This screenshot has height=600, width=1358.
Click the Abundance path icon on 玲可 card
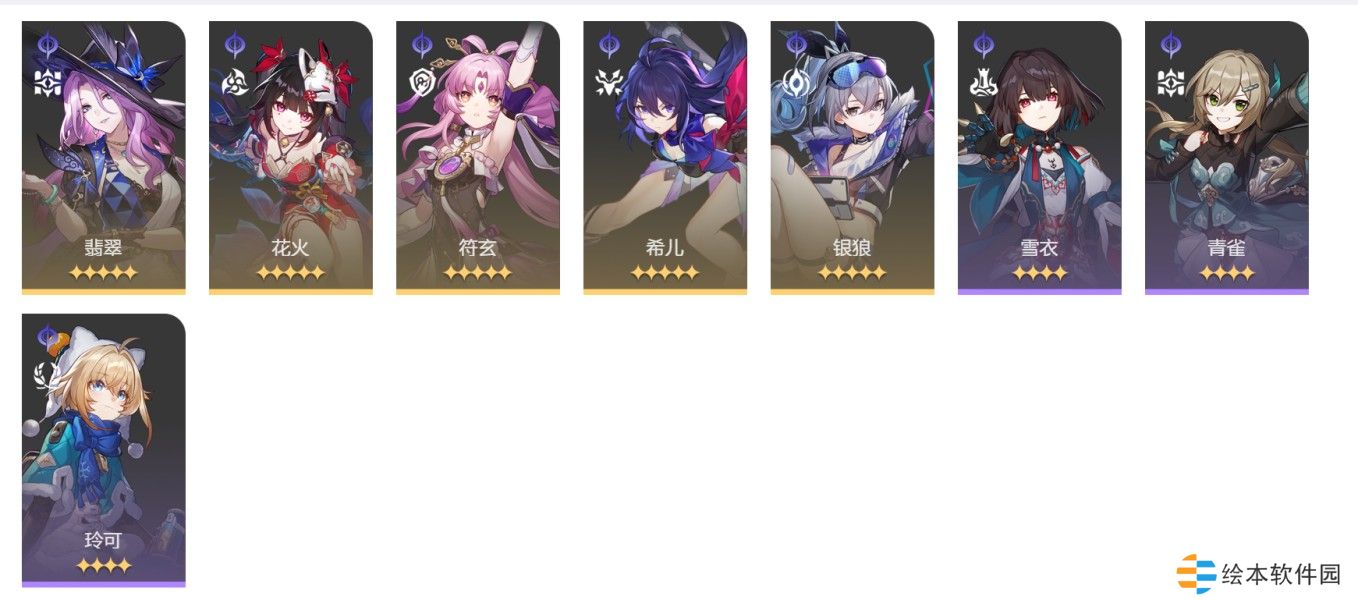48,374
